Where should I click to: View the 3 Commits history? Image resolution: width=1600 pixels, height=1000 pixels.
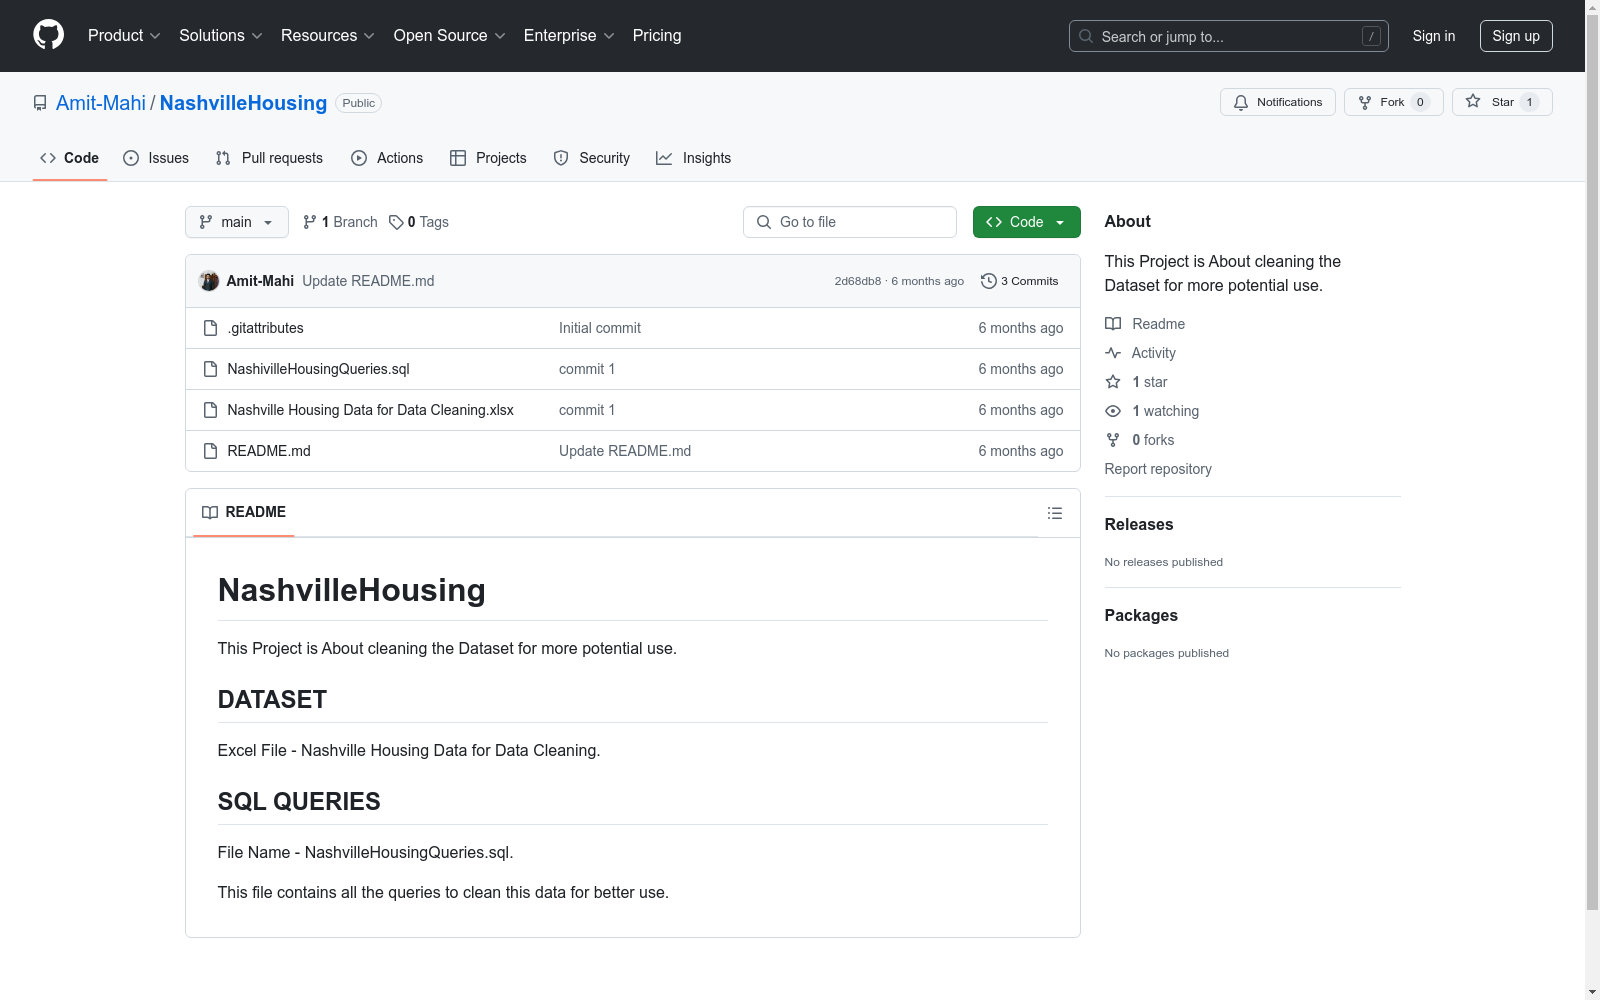point(1020,281)
